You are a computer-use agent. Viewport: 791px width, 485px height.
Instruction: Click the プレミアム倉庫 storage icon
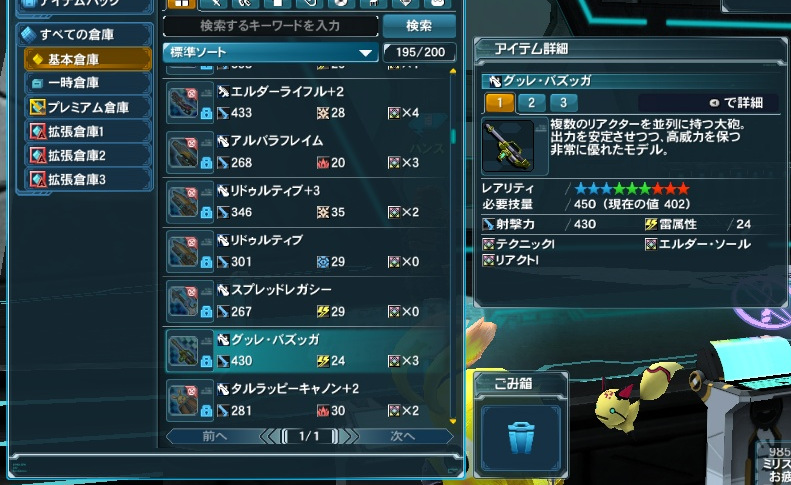pyautogui.click(x=37, y=107)
